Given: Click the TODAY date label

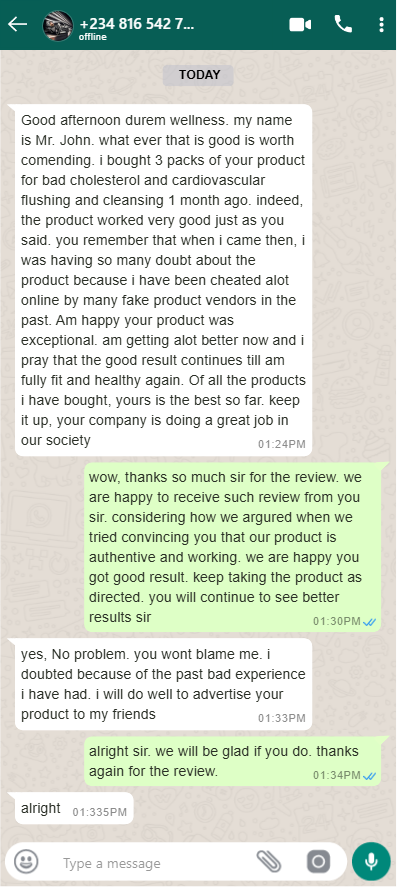Looking at the screenshot, I should coord(198,75).
